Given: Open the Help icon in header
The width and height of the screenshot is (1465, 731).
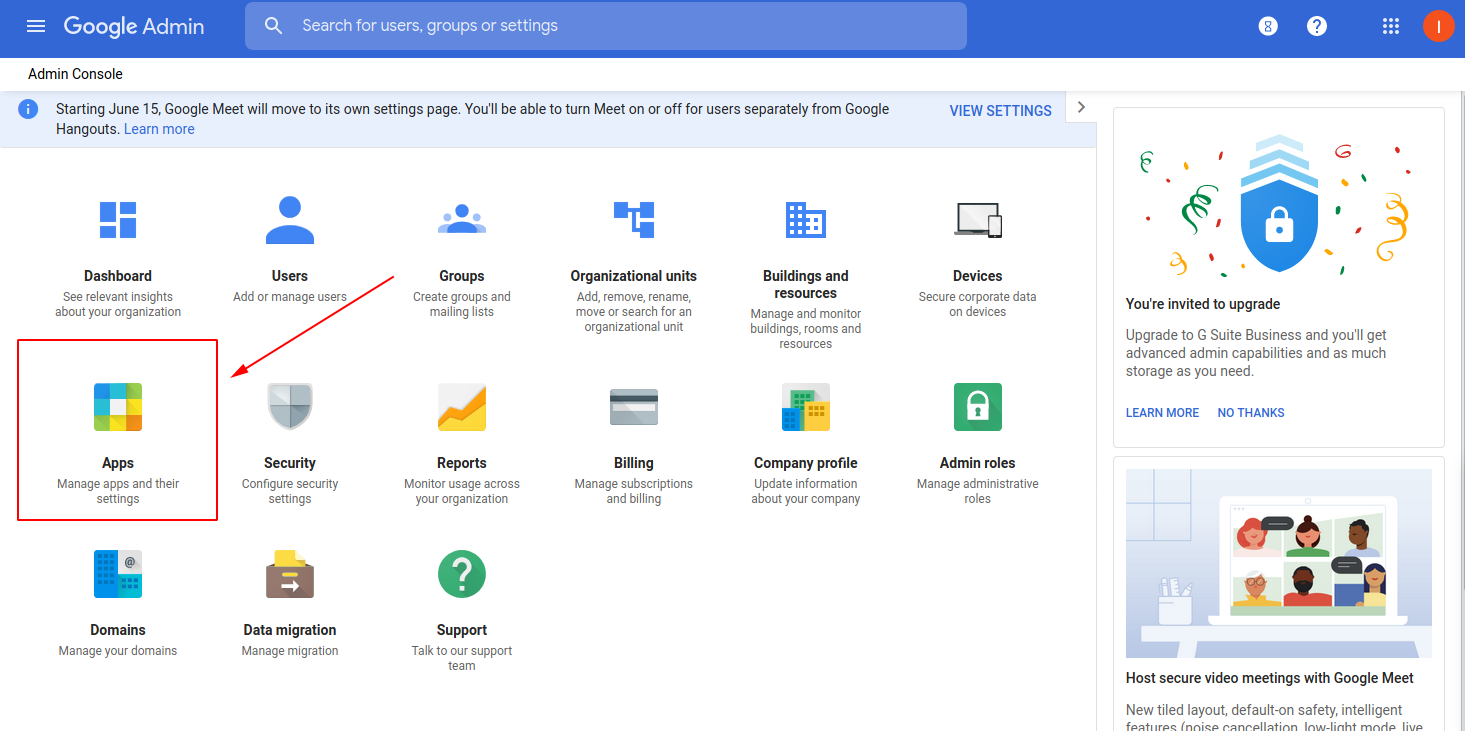Looking at the screenshot, I should [x=1317, y=26].
